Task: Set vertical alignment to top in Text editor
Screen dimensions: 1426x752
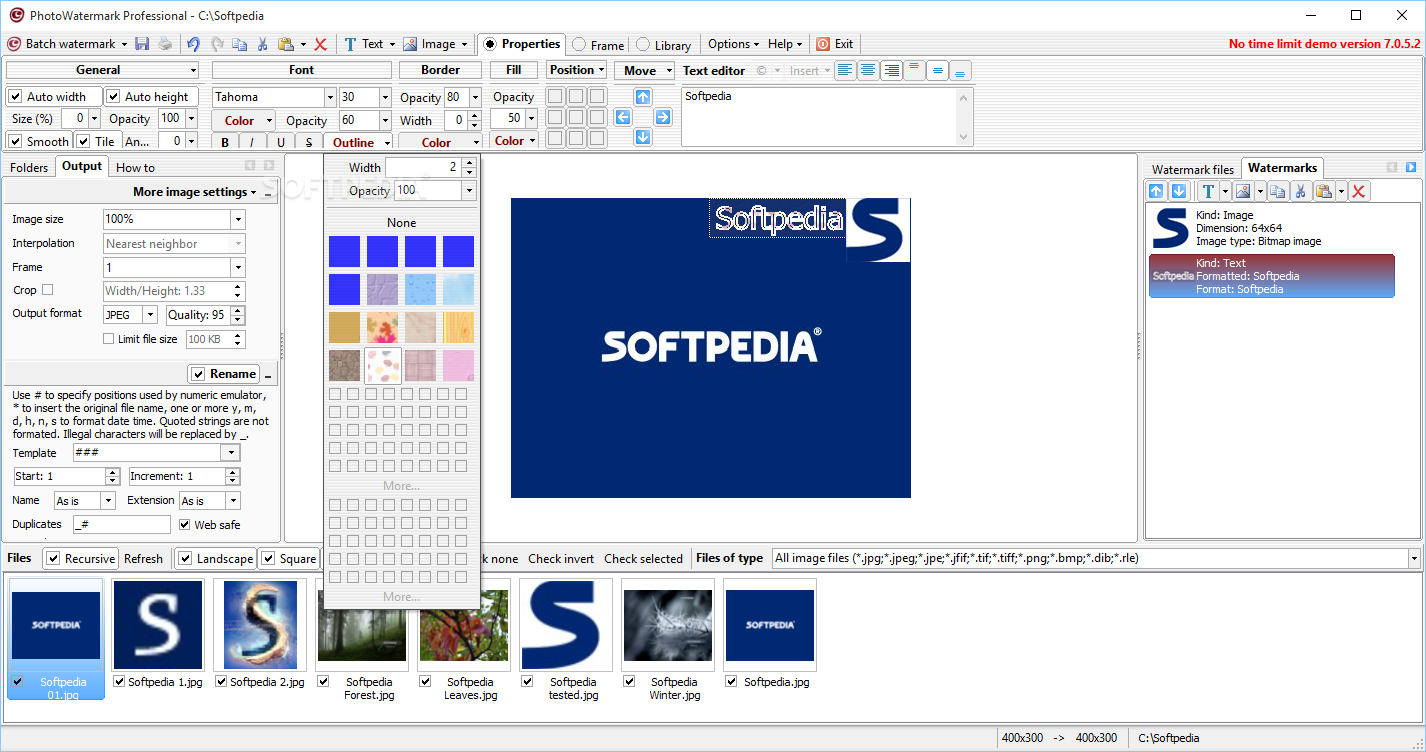Action: coord(914,70)
